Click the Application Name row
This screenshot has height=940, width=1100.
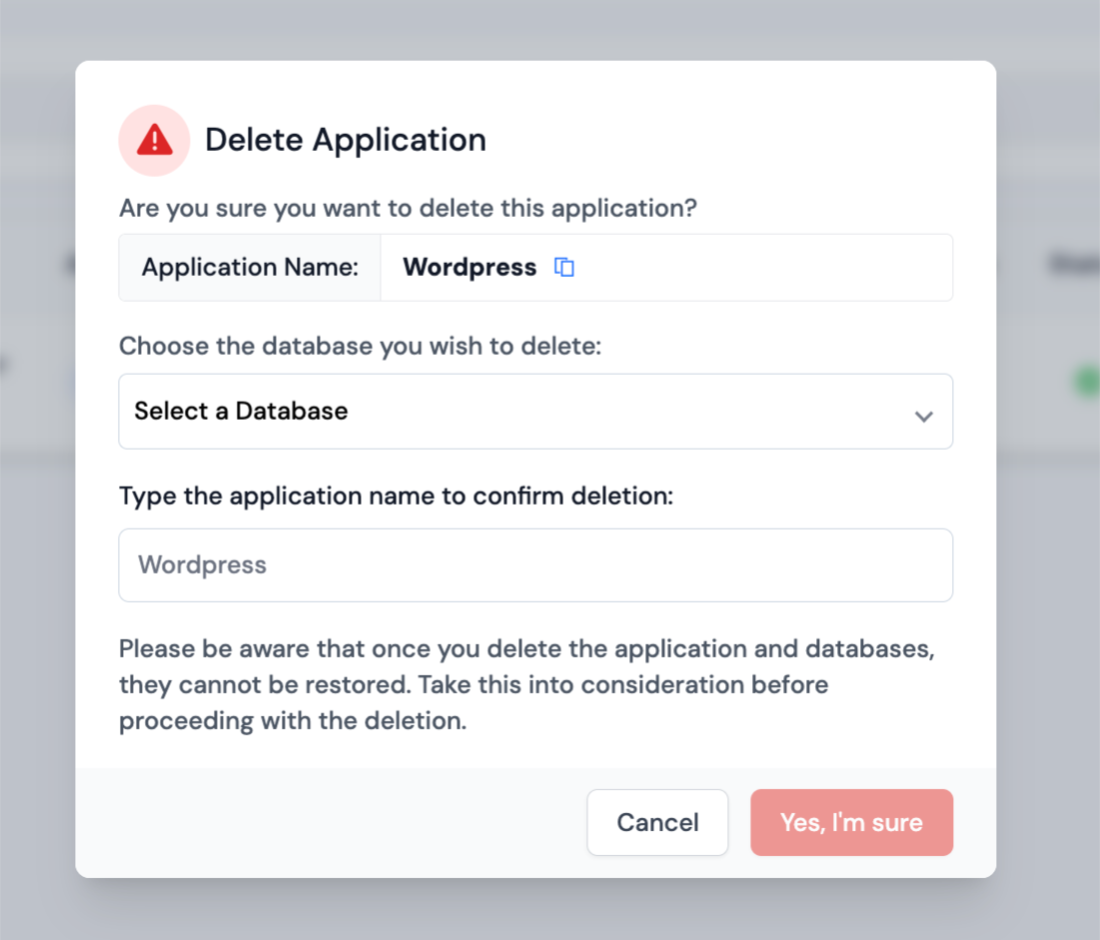249,267
